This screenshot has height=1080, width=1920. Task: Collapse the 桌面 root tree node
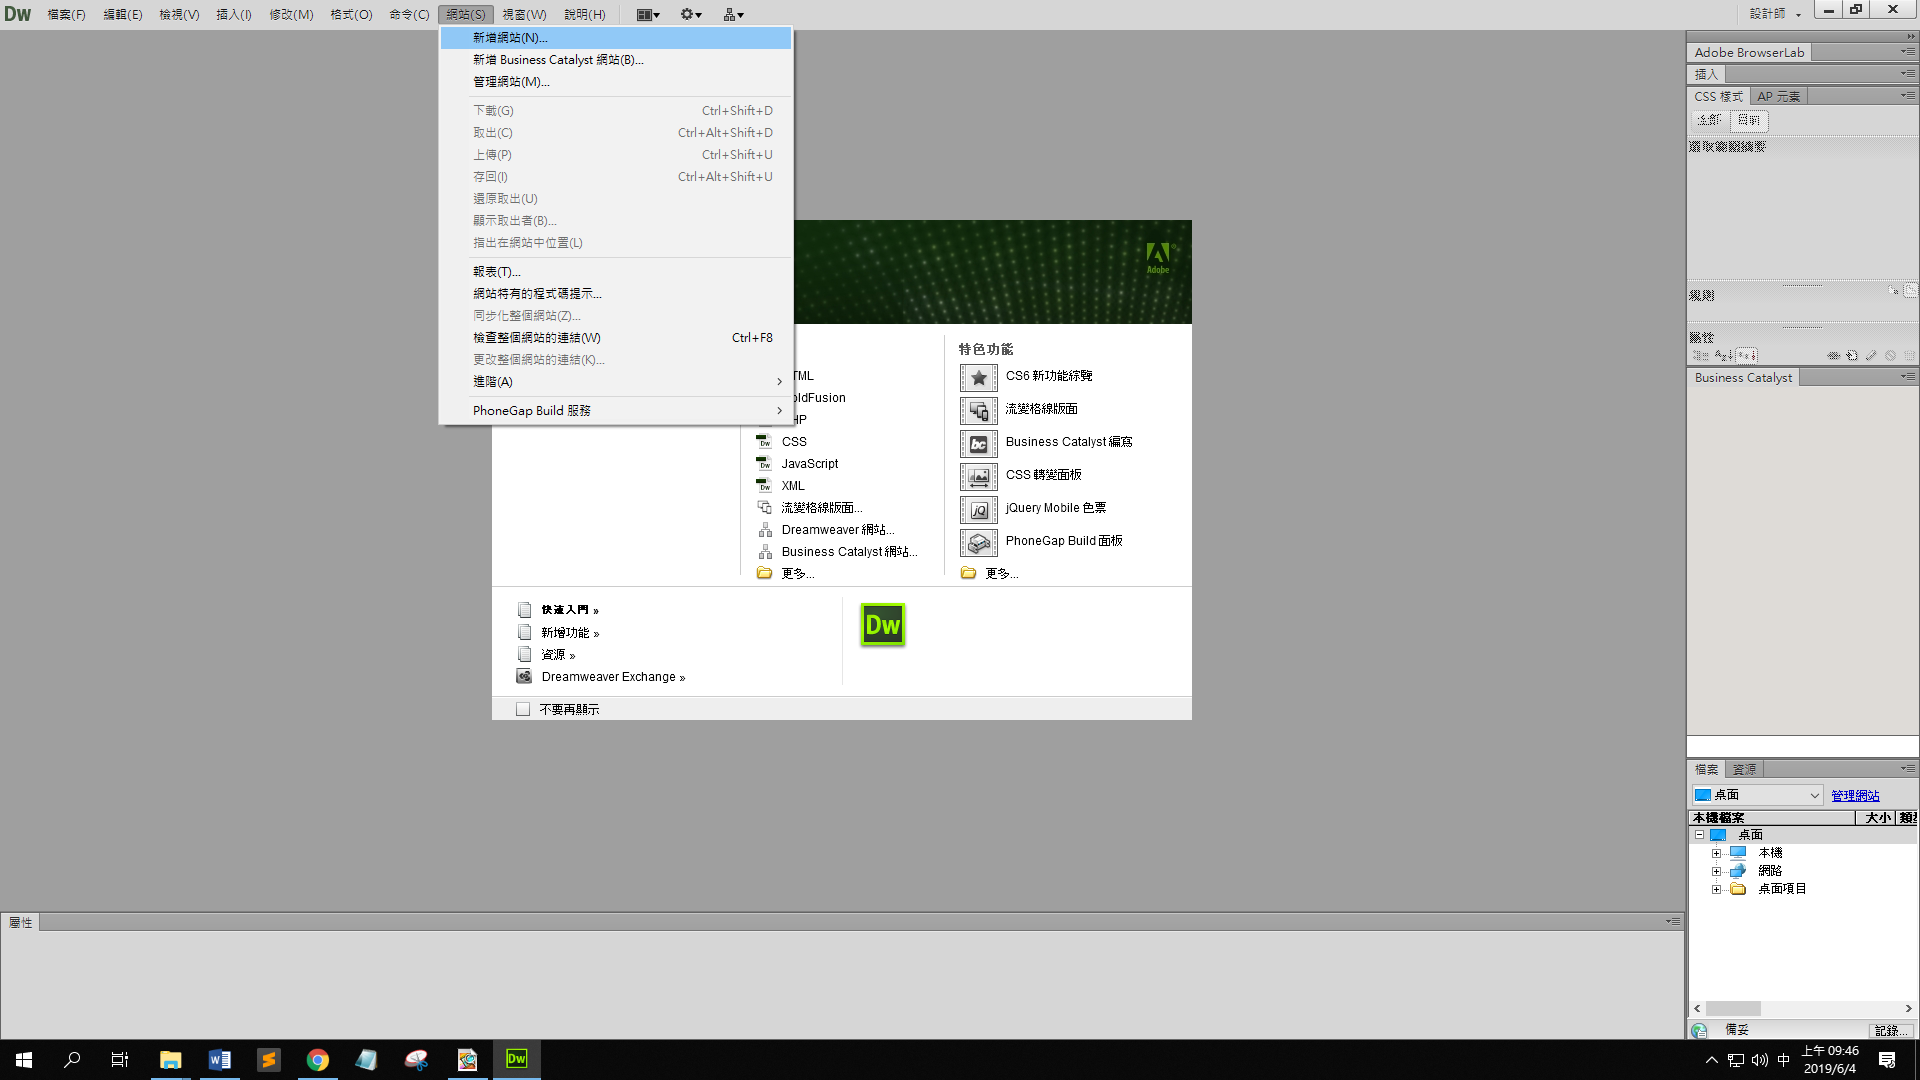(x=1699, y=835)
